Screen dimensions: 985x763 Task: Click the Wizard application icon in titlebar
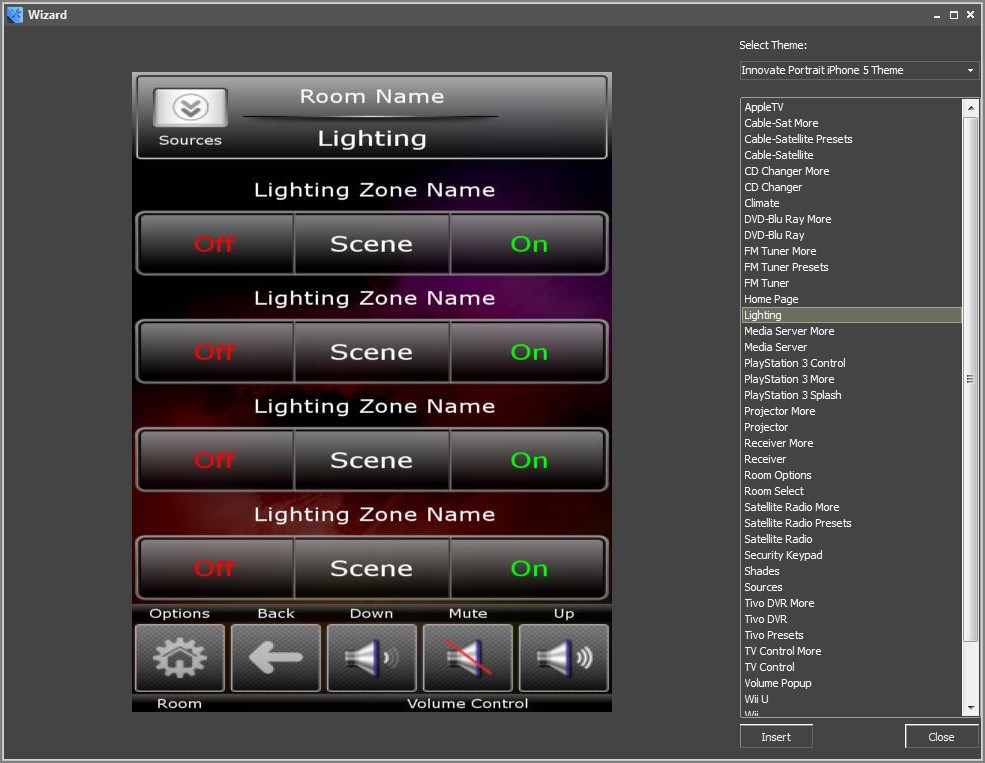coord(12,14)
